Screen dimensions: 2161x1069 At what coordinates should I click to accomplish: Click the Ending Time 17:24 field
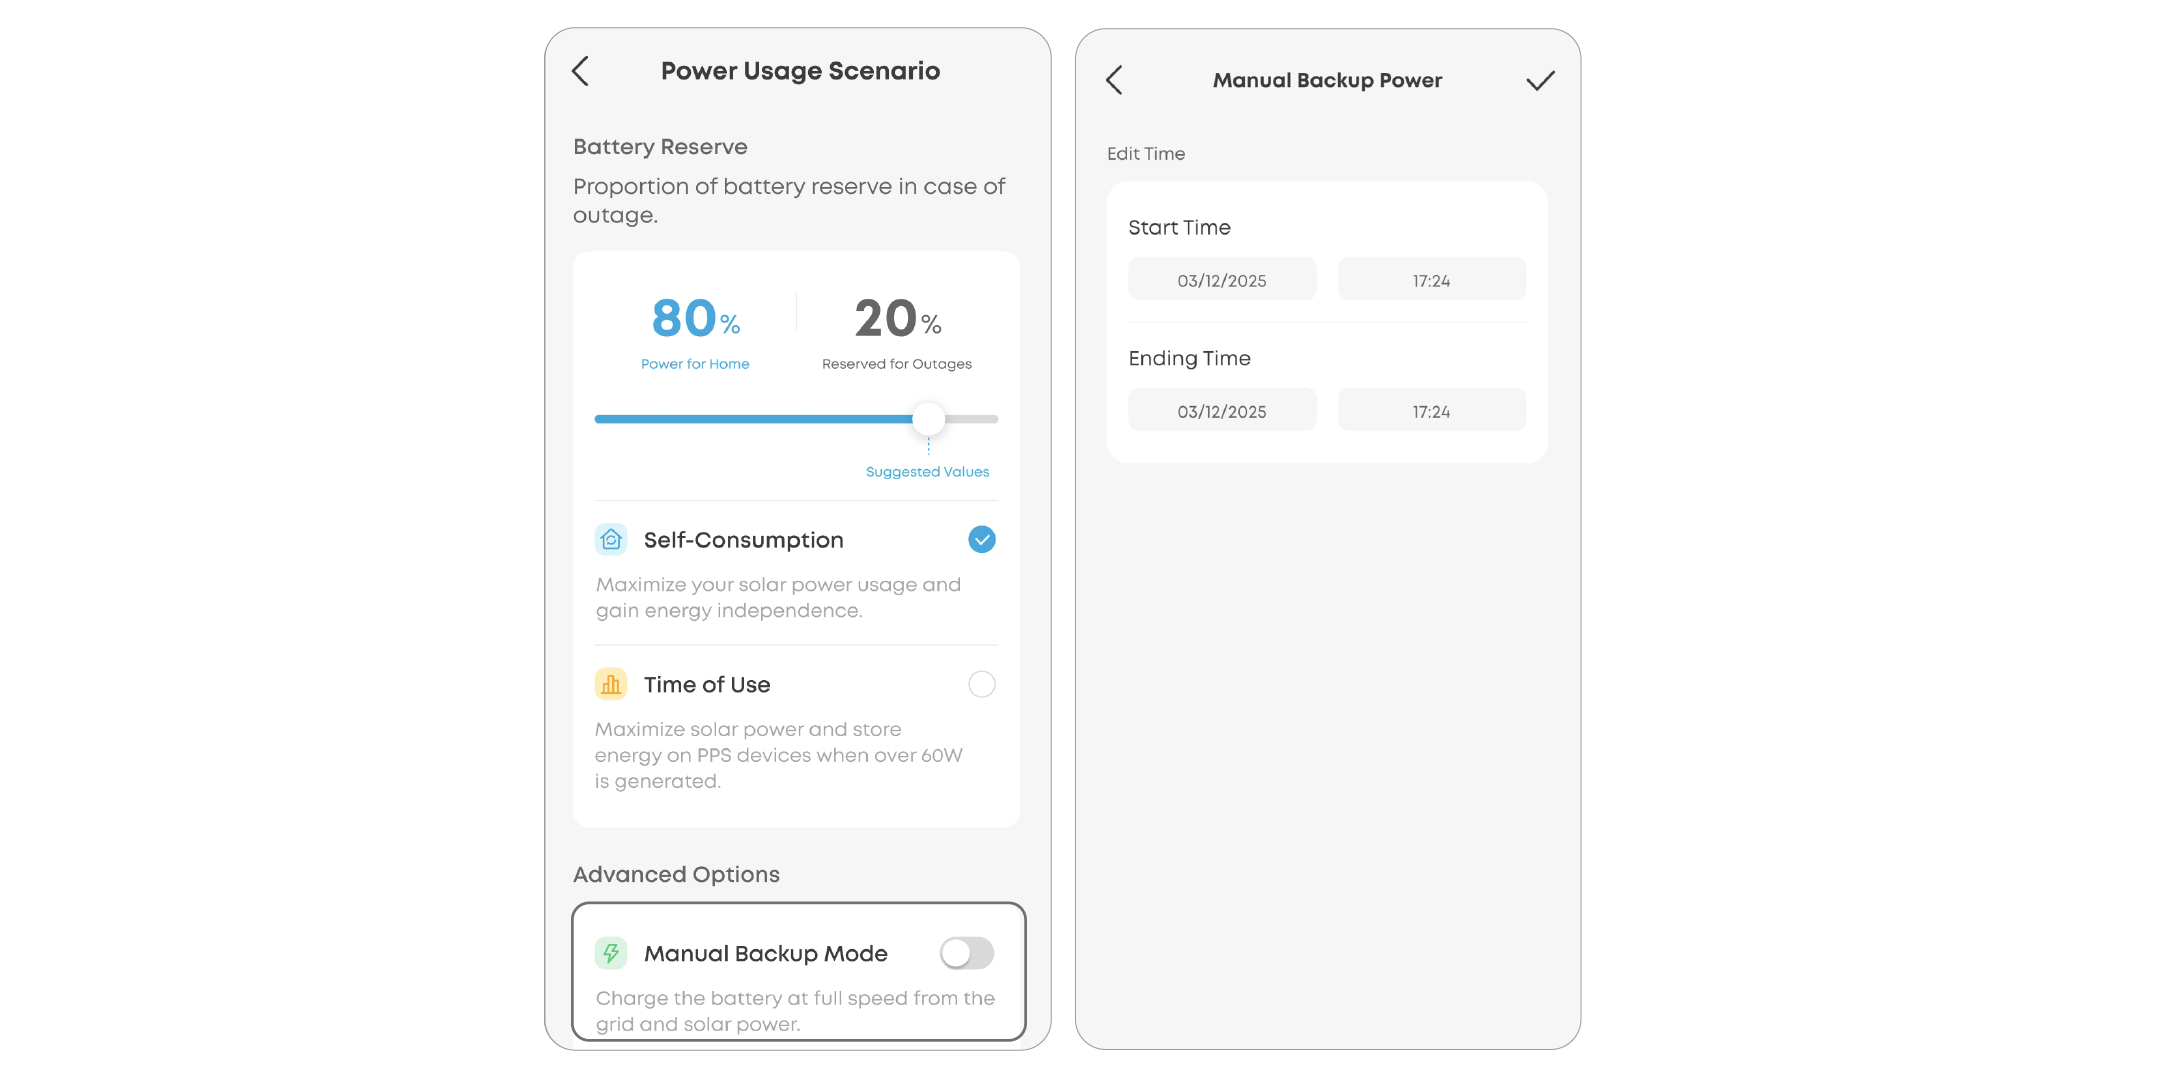[x=1431, y=409]
